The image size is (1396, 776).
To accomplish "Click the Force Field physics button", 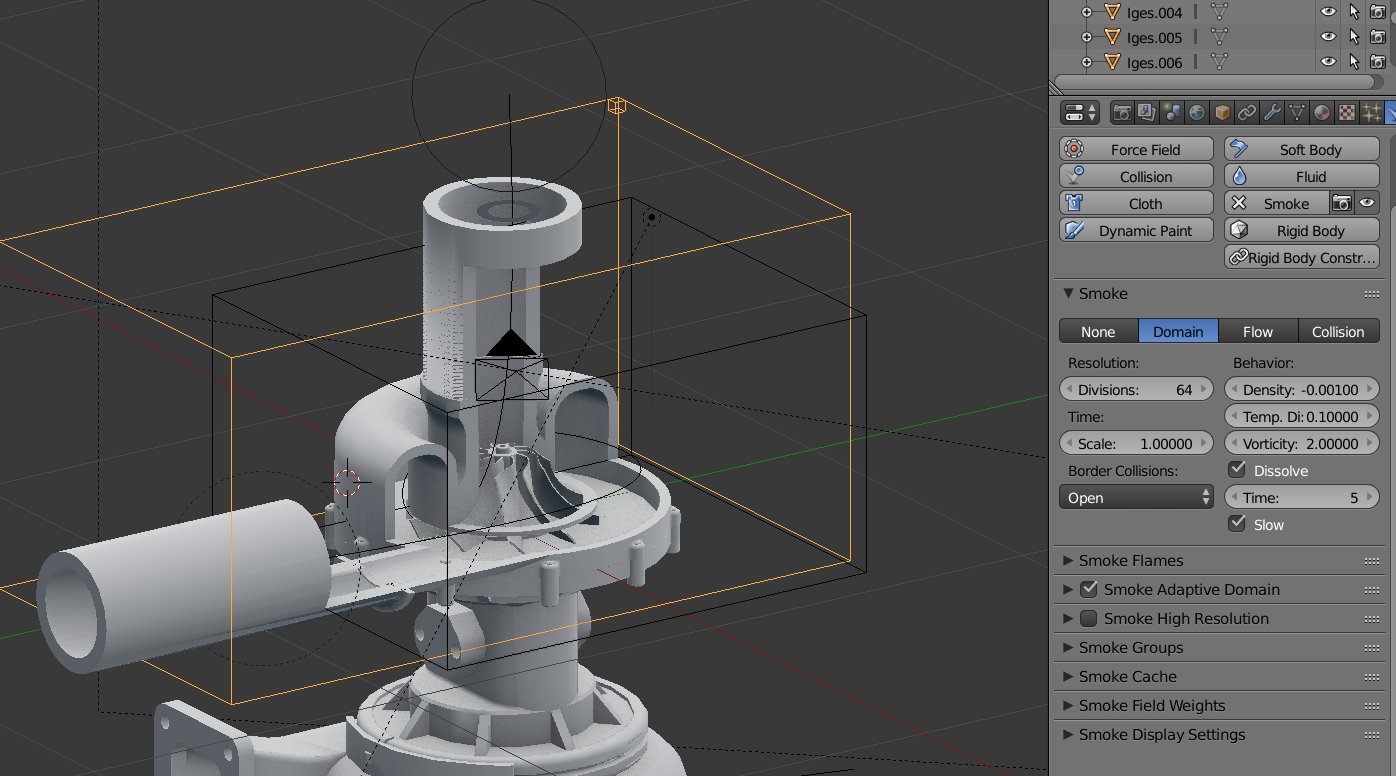I will (1135, 148).
